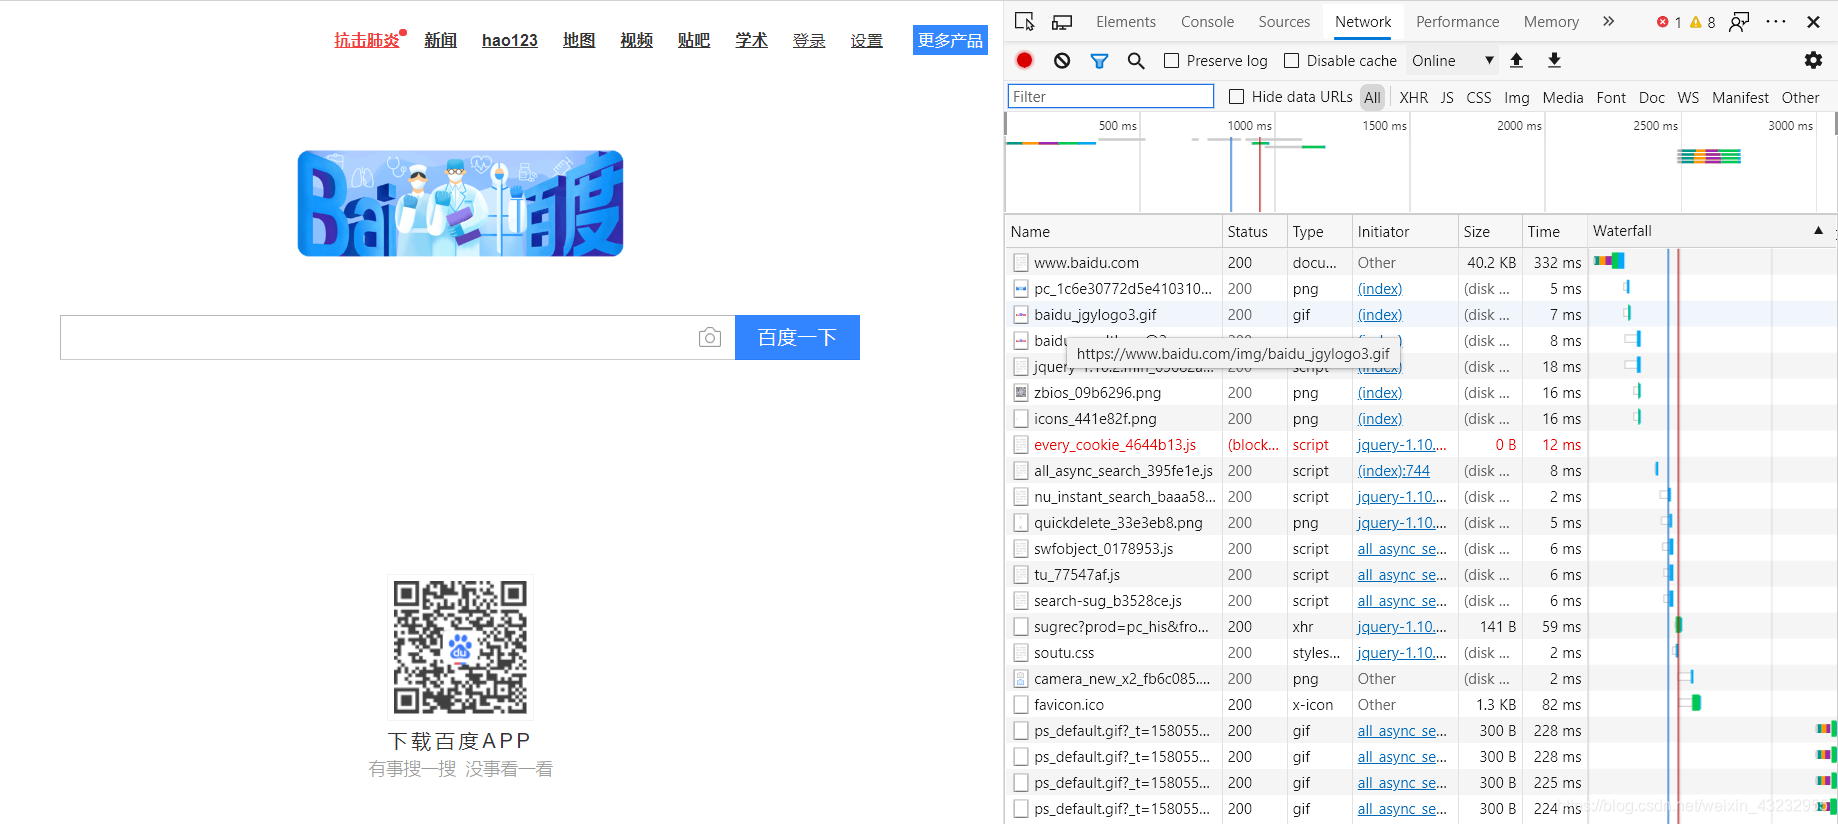Open the 新闻 link
1838x824 pixels.
(x=440, y=40)
